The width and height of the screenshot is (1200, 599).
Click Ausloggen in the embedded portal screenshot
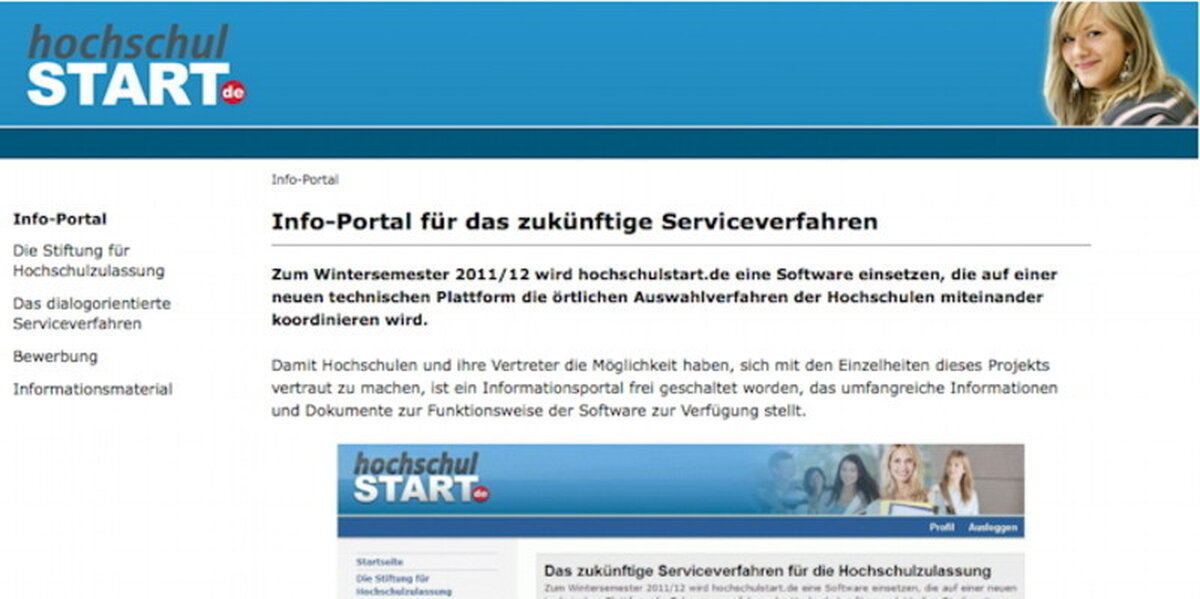(992, 527)
